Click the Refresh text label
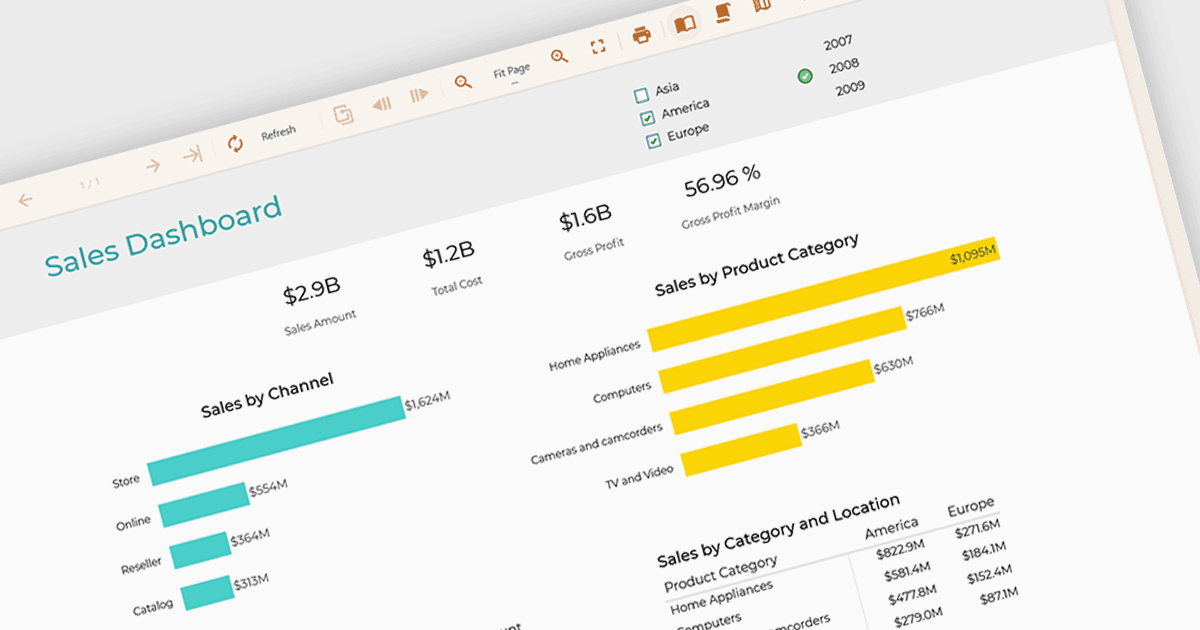This screenshot has height=630, width=1200. [x=279, y=133]
